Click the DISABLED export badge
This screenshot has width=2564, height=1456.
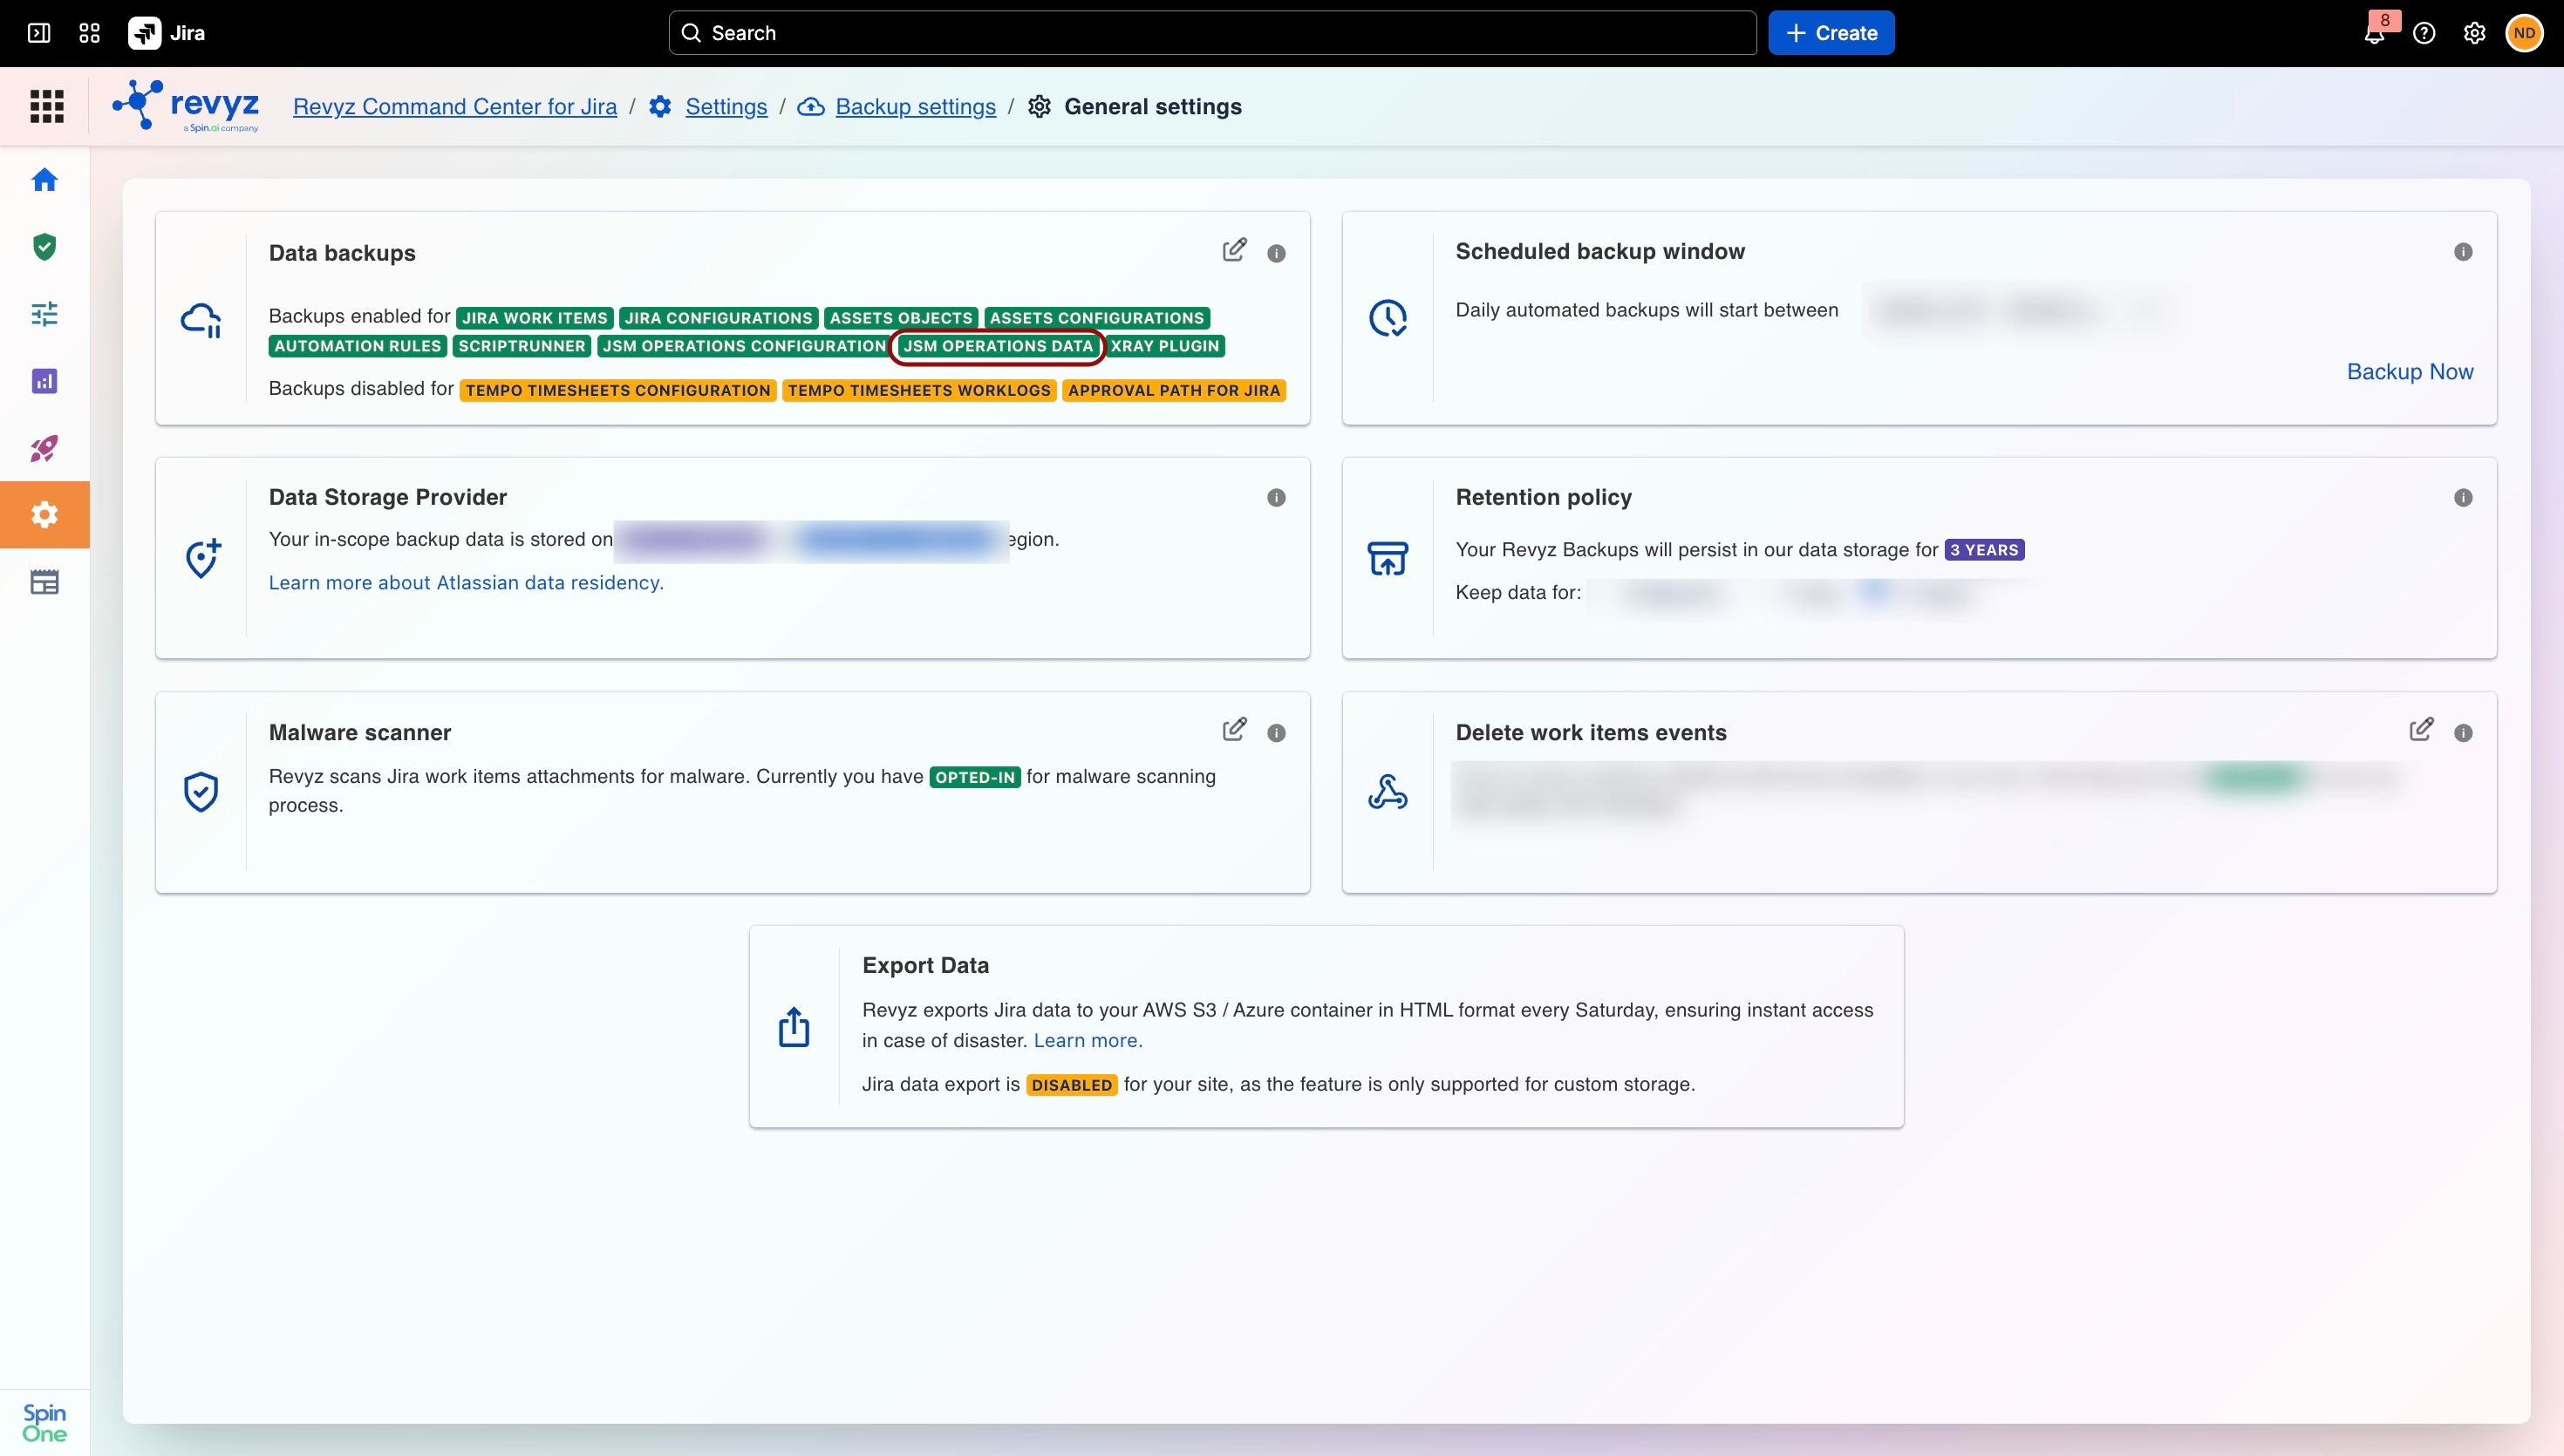pos(1072,1085)
